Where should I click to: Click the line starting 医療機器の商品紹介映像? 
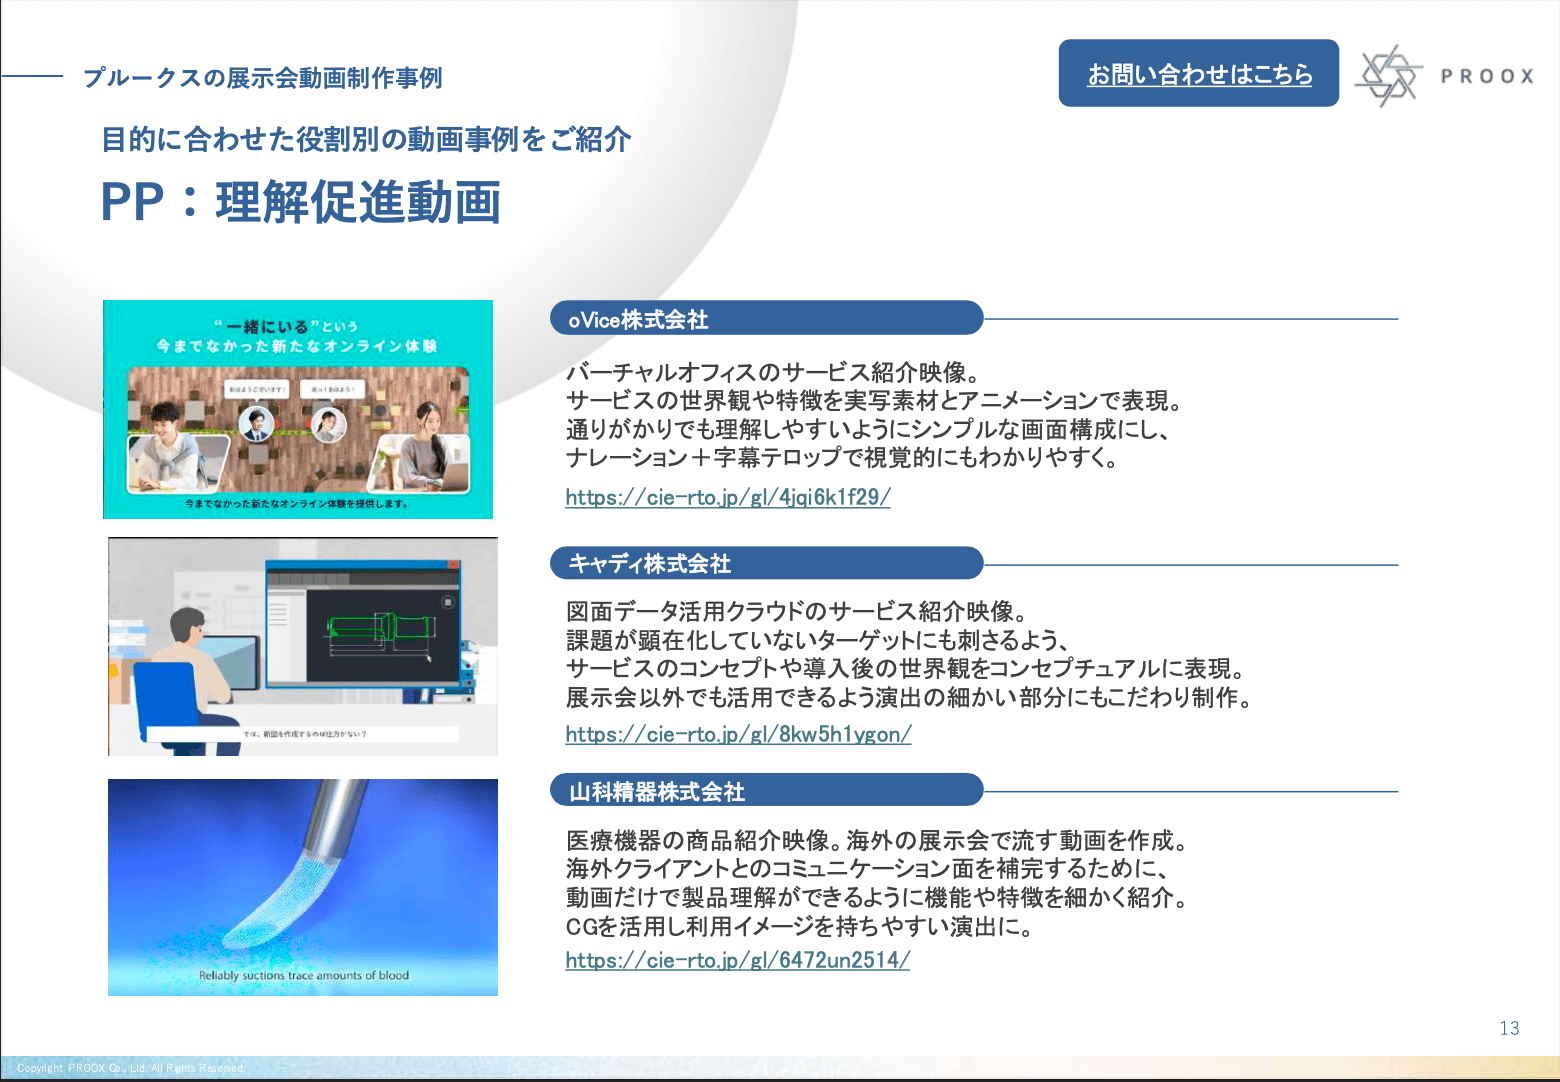[877, 840]
